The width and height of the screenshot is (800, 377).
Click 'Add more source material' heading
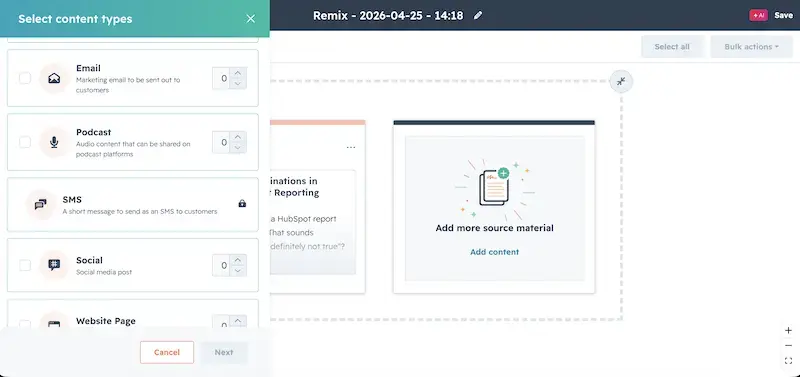(x=494, y=228)
